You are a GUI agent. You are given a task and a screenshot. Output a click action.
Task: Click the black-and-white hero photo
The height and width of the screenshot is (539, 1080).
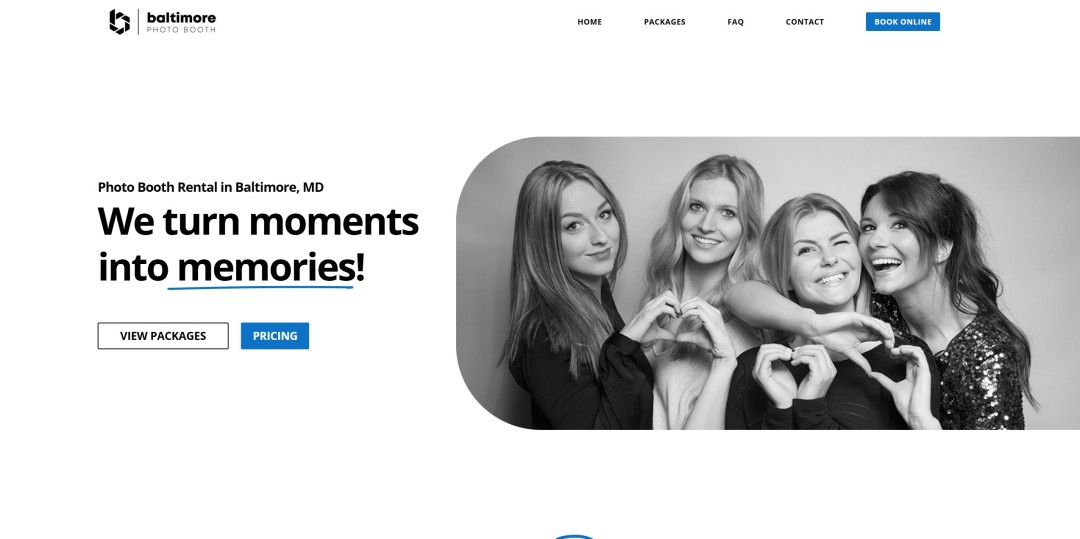pyautogui.click(x=768, y=283)
